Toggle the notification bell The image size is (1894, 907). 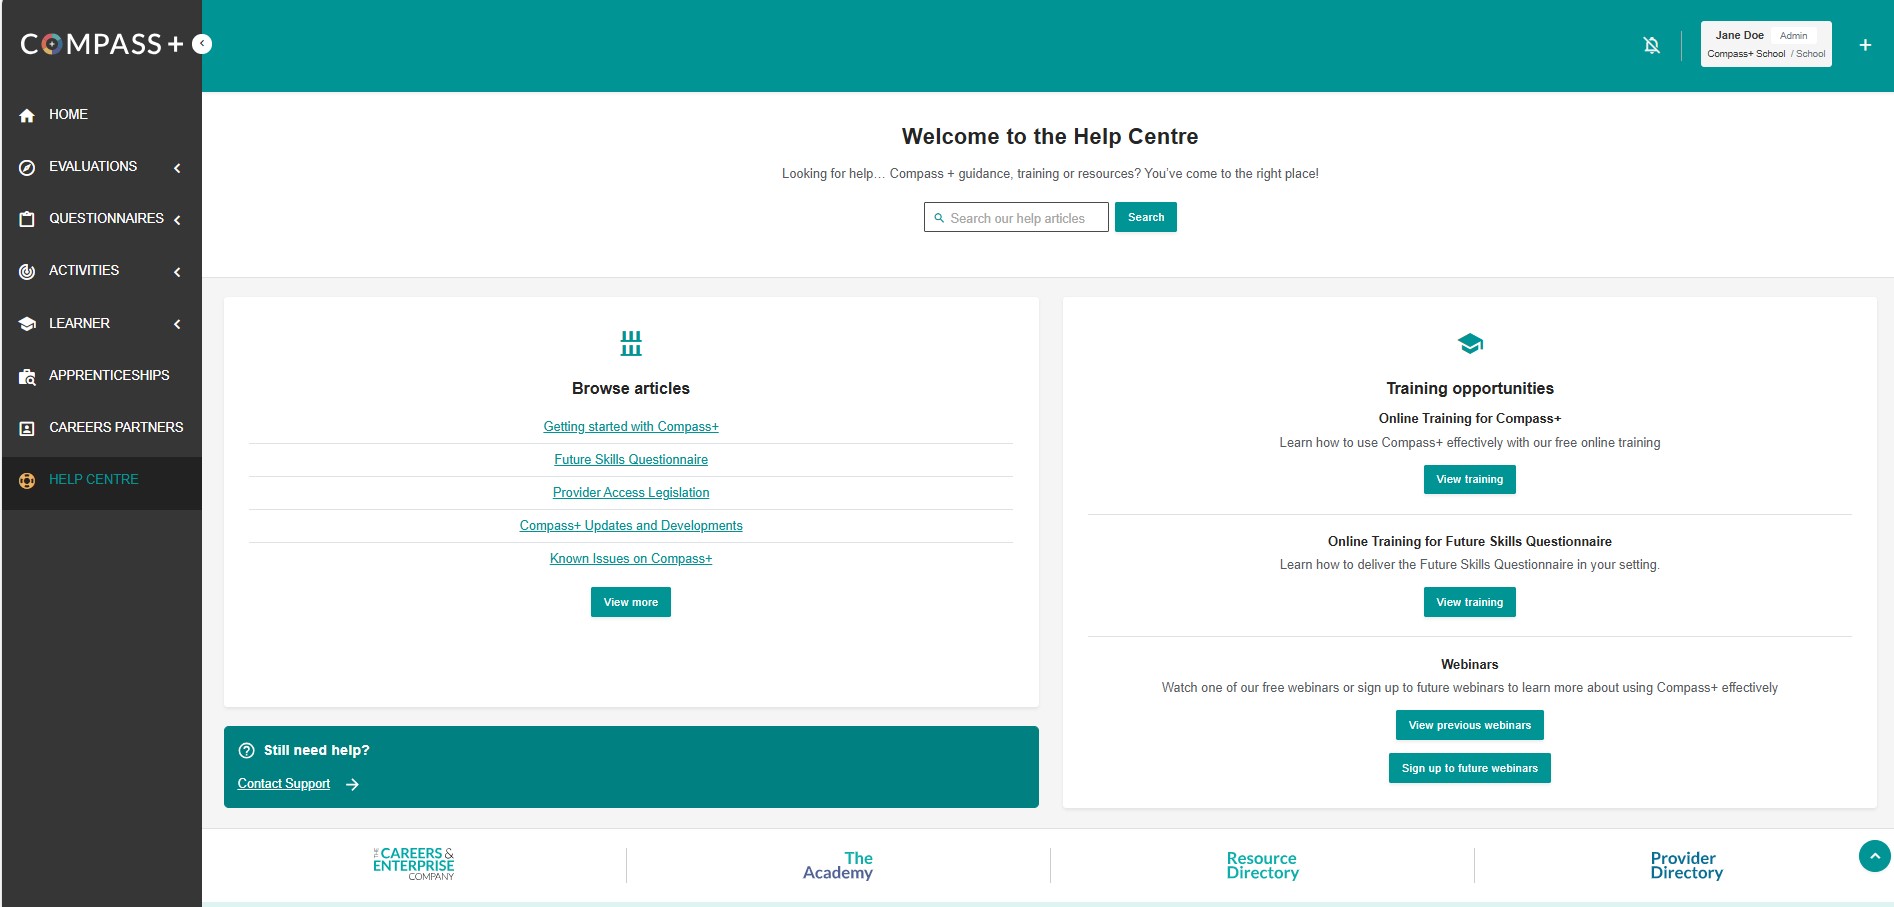click(1652, 44)
